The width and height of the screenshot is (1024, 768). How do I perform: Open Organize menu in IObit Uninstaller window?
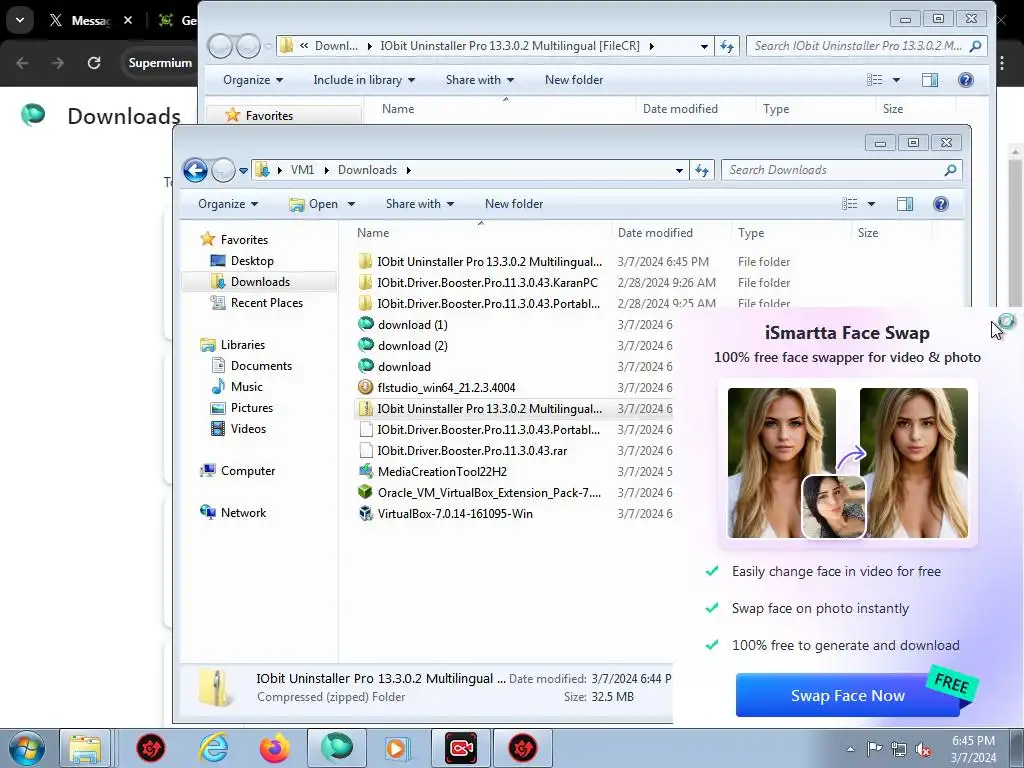pyautogui.click(x=253, y=80)
